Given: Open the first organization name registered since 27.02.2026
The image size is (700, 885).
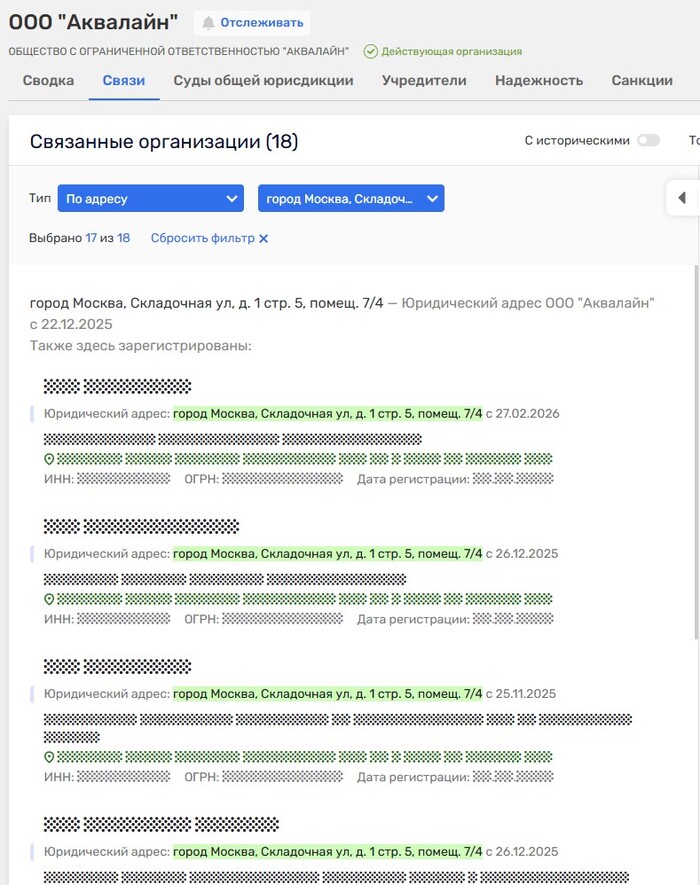Looking at the screenshot, I should [x=117, y=387].
